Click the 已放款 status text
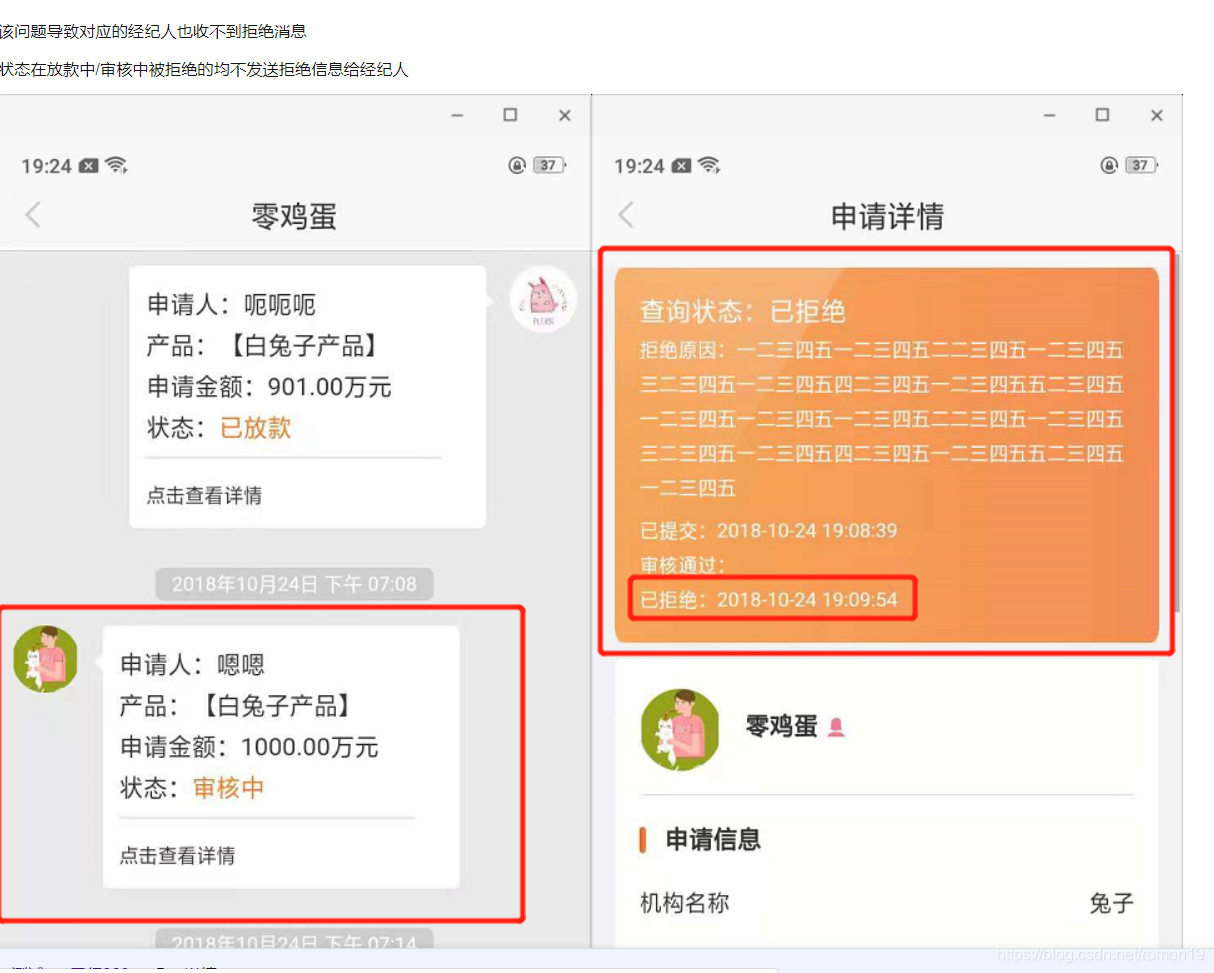 (256, 428)
